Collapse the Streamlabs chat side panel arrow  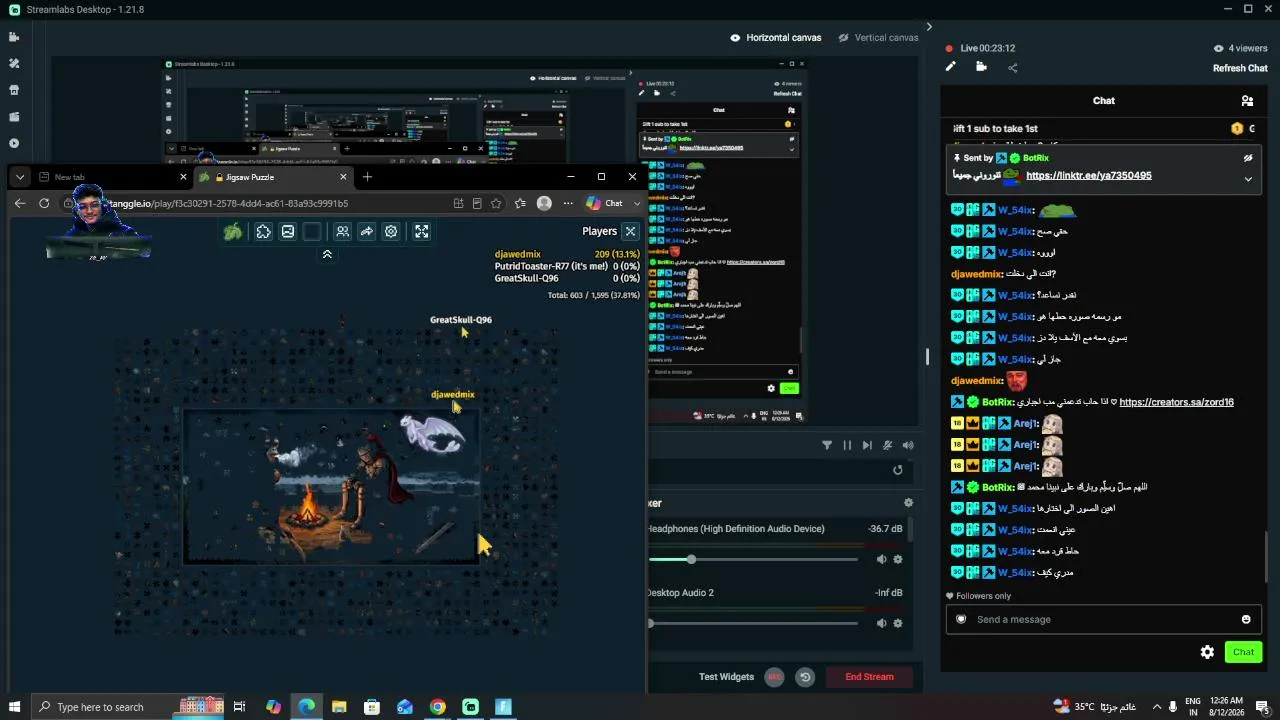(929, 27)
